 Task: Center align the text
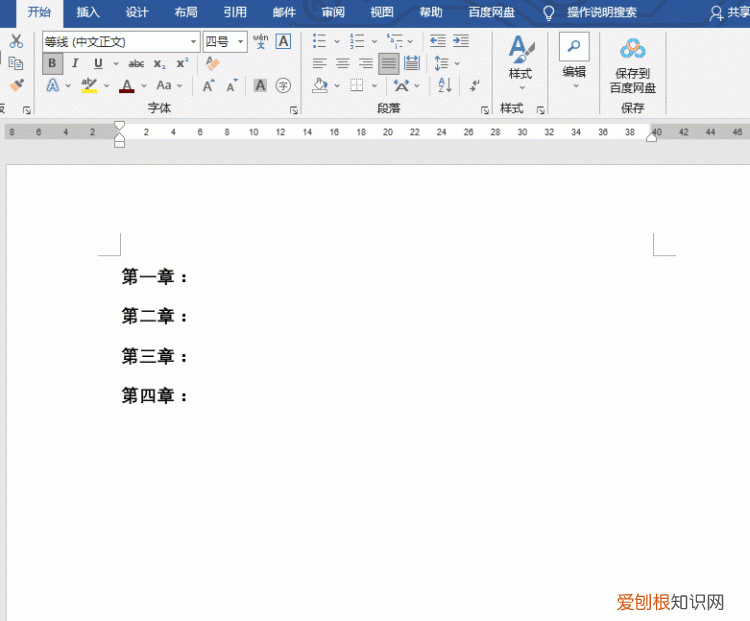click(342, 63)
